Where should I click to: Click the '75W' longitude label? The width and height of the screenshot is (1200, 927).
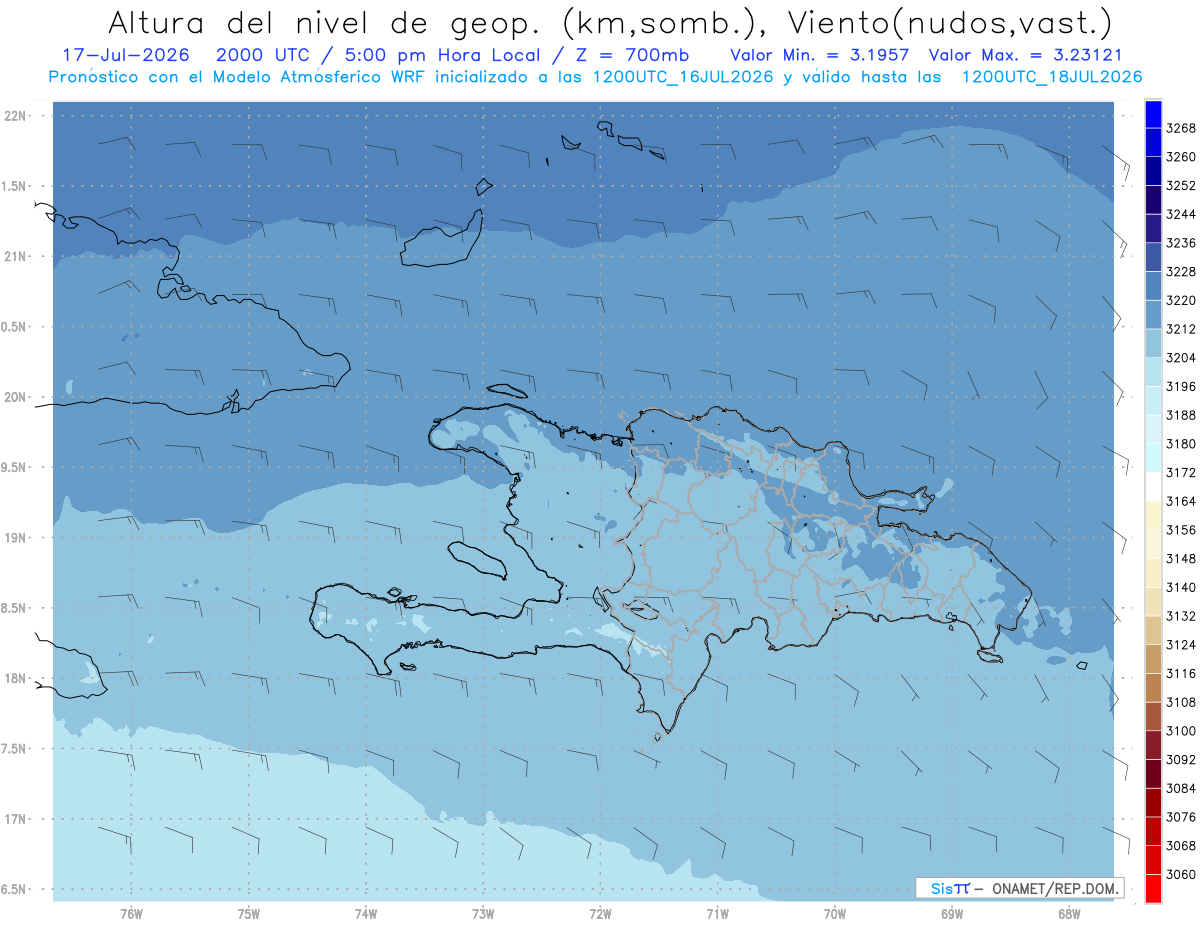[x=249, y=913]
